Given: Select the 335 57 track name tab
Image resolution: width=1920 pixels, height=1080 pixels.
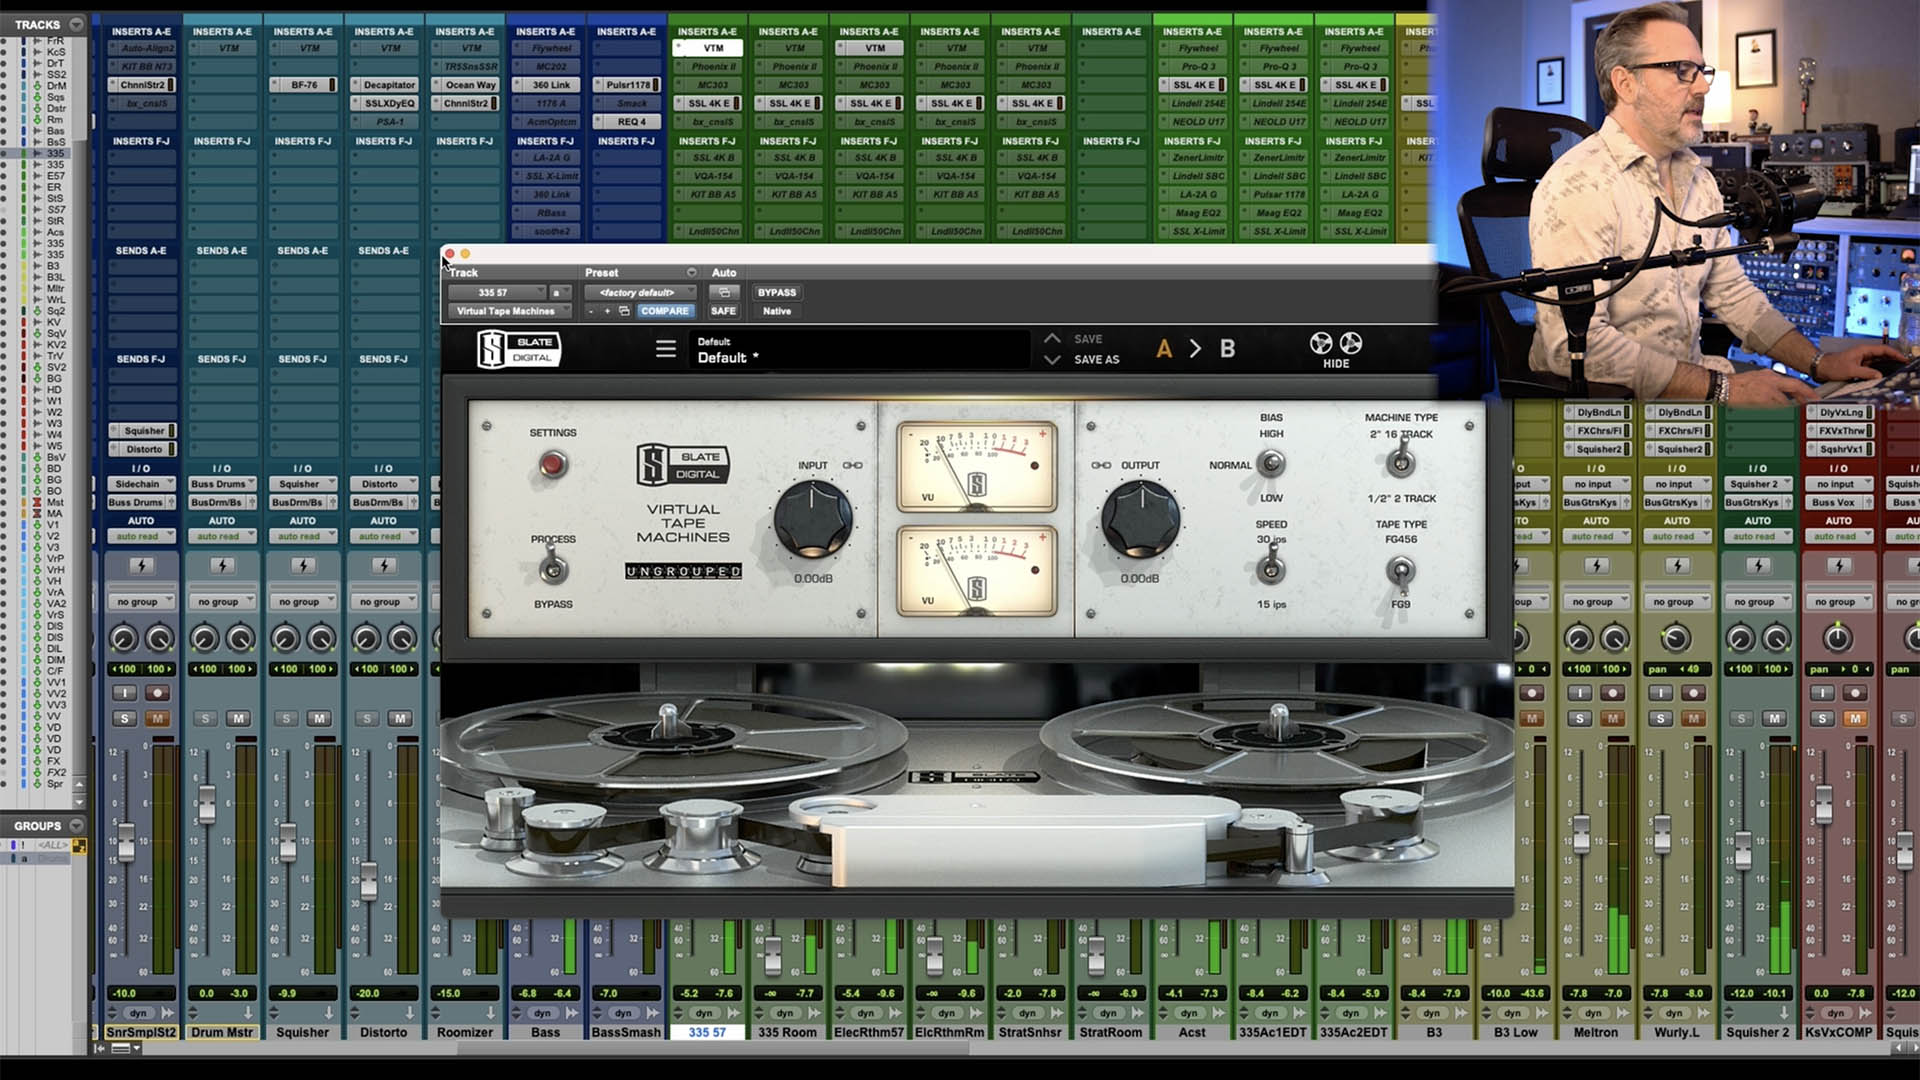Looking at the screenshot, I should click(707, 1032).
